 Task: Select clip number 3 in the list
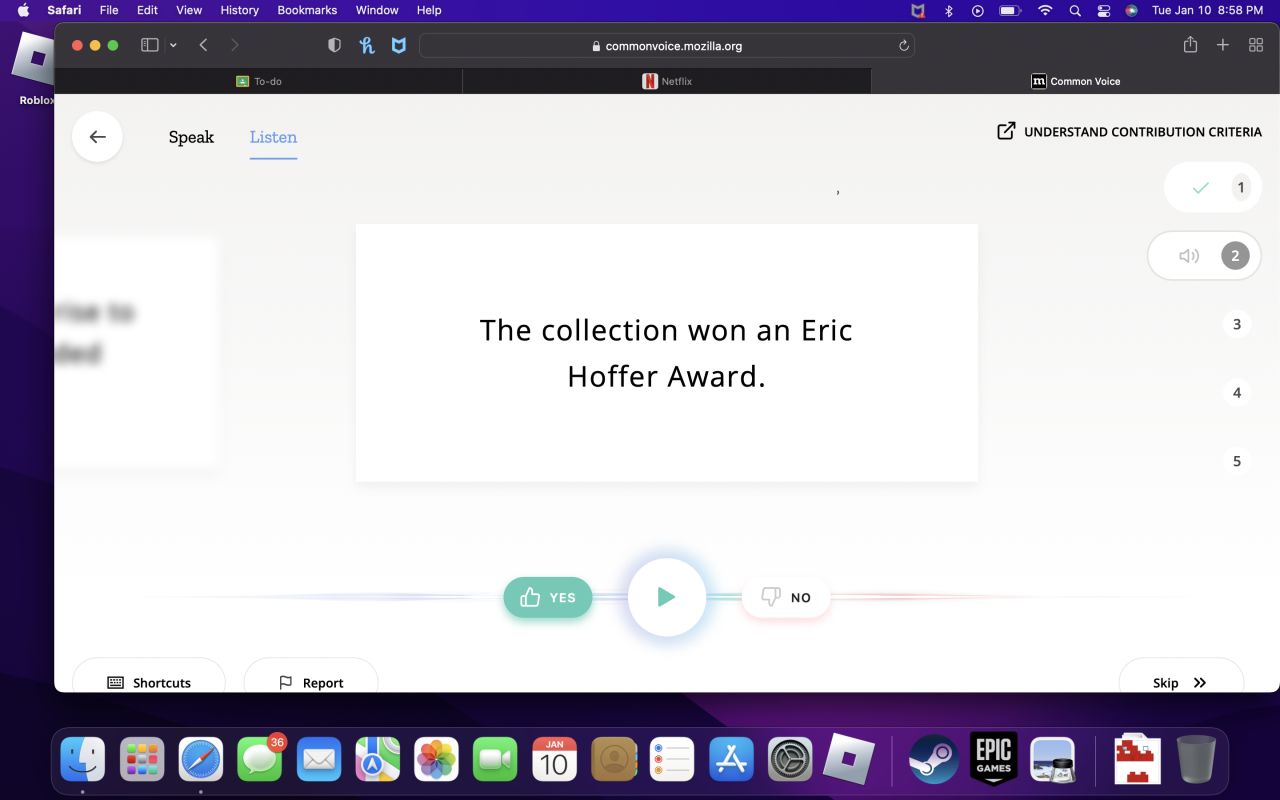[1237, 324]
